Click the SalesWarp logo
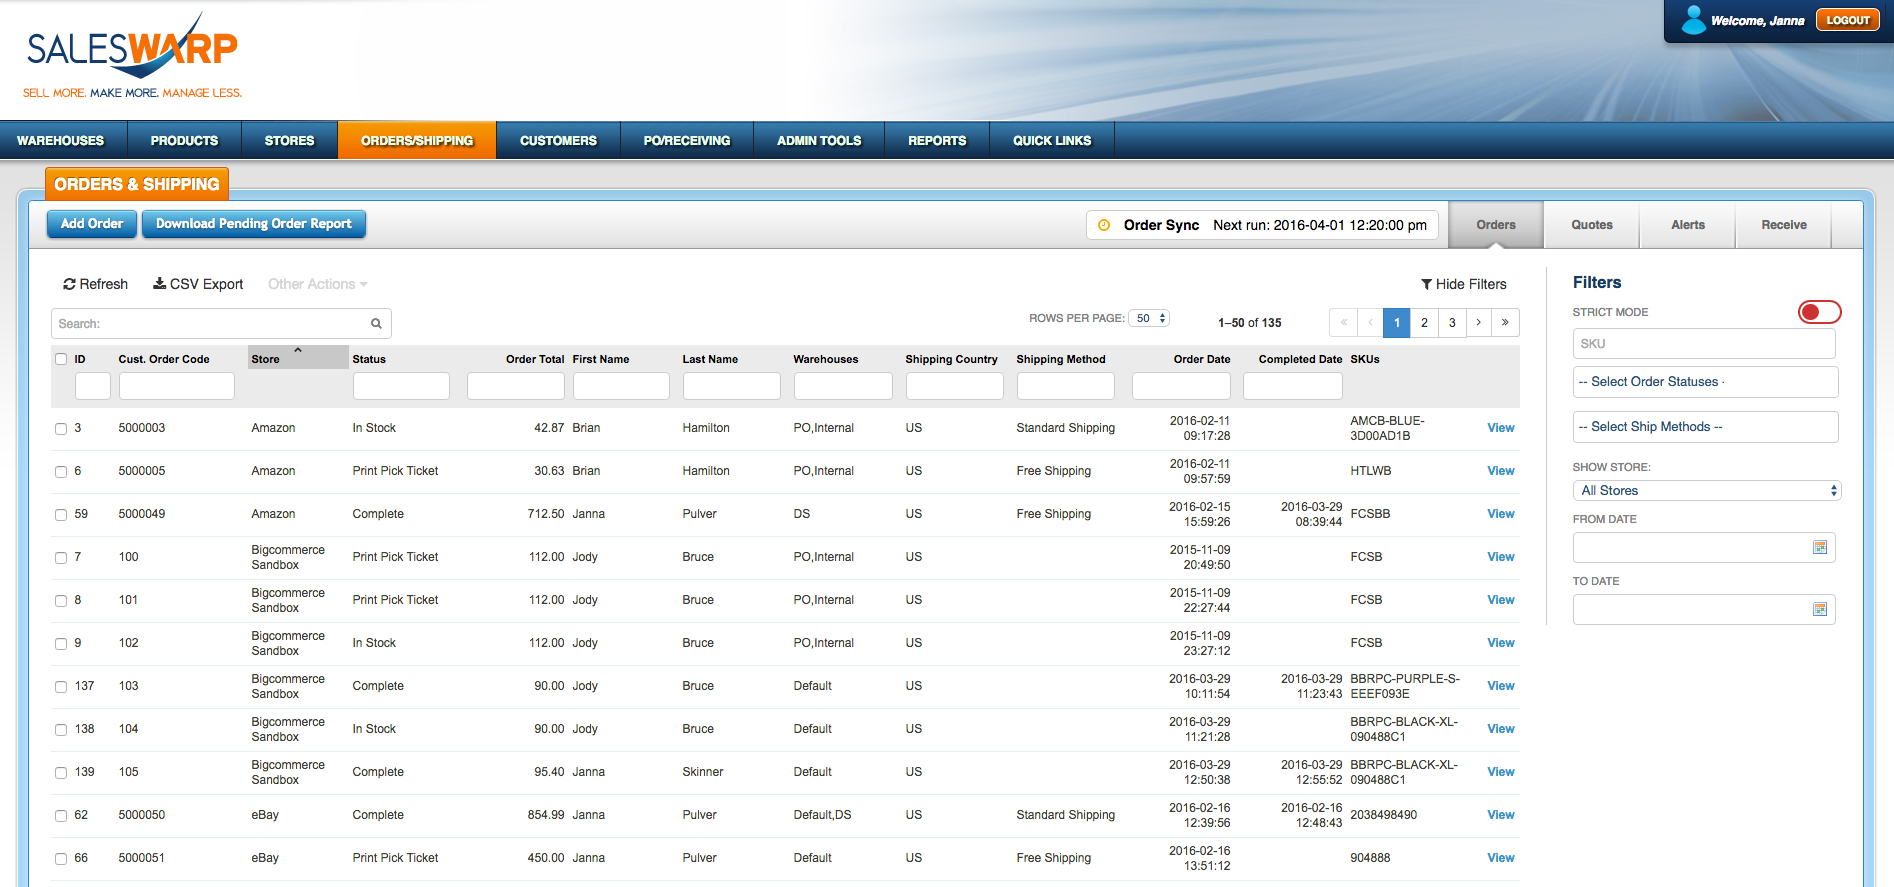This screenshot has height=887, width=1894. coord(132,56)
